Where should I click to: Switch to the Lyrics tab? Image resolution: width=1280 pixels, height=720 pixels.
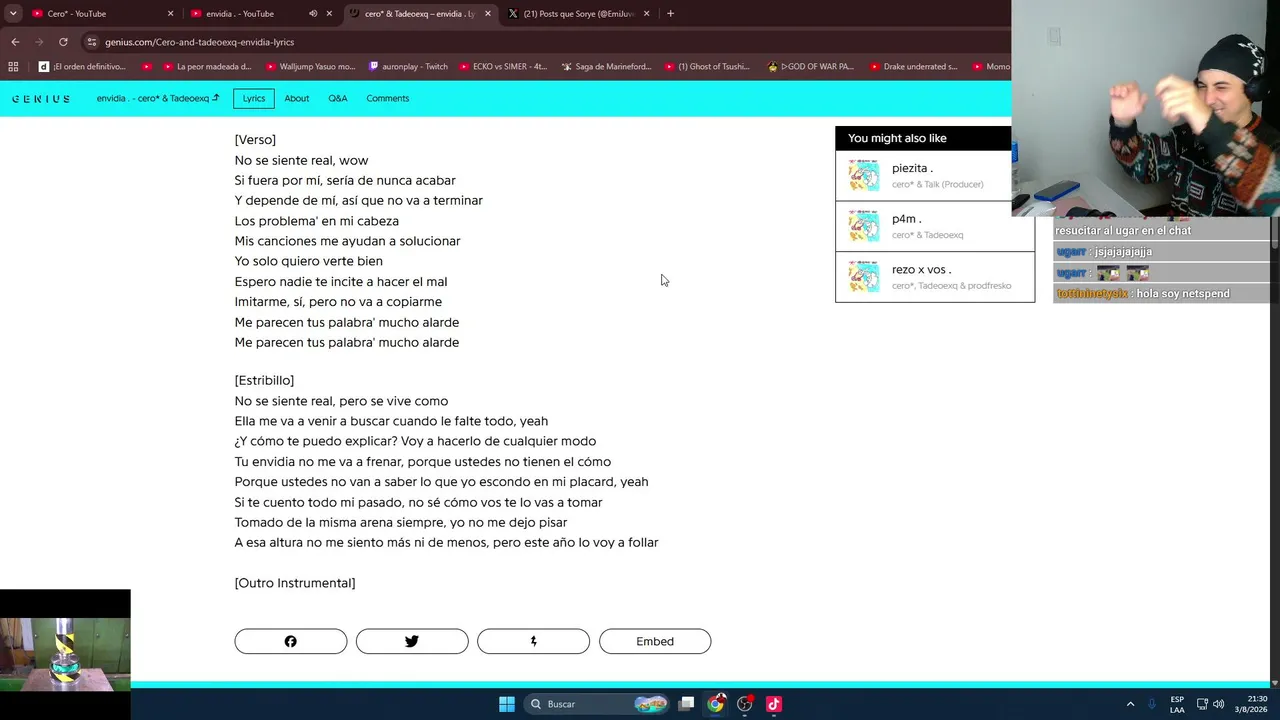pyautogui.click(x=254, y=98)
